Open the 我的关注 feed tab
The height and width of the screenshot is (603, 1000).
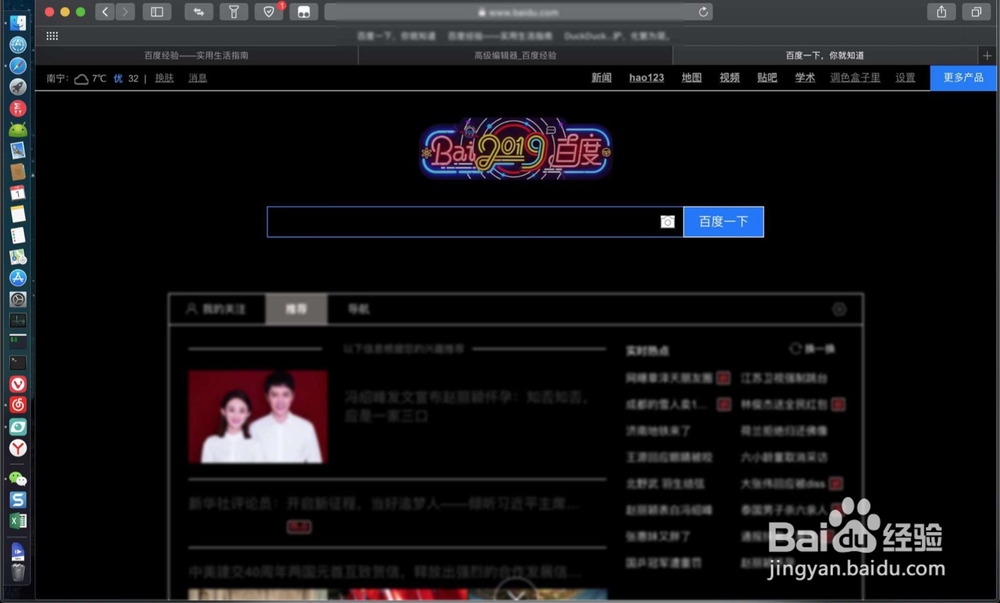pyautogui.click(x=217, y=309)
